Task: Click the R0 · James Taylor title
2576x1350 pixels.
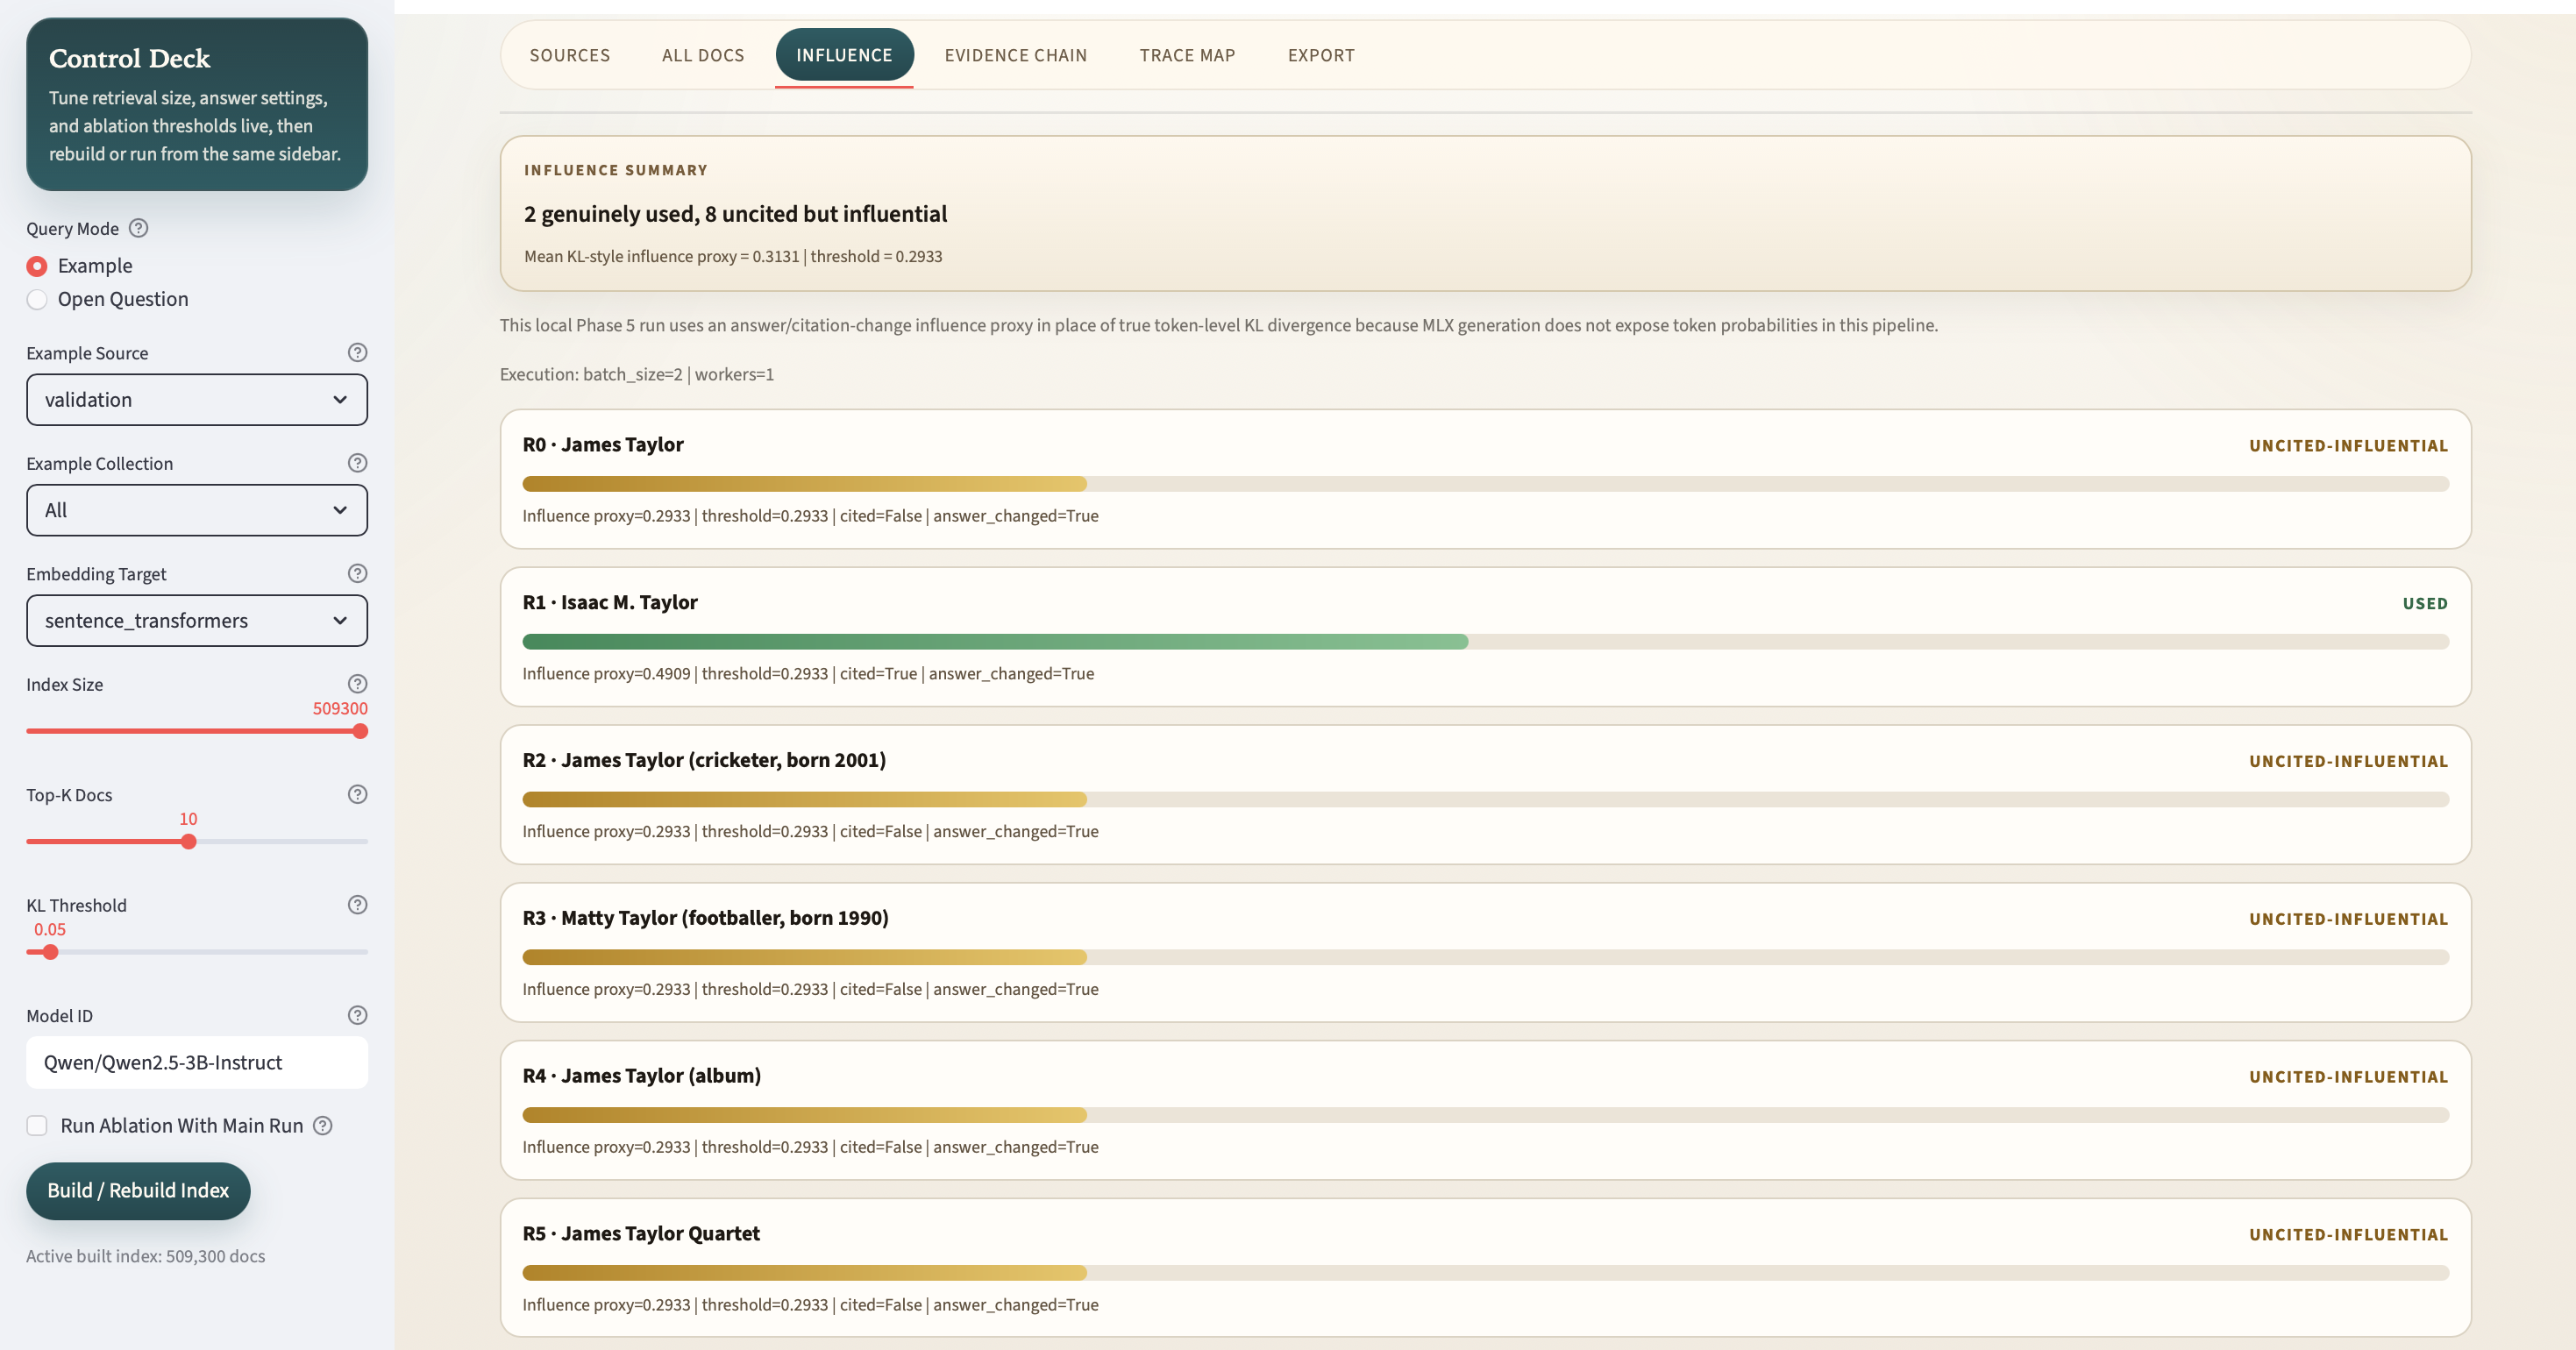Action: [x=603, y=444]
